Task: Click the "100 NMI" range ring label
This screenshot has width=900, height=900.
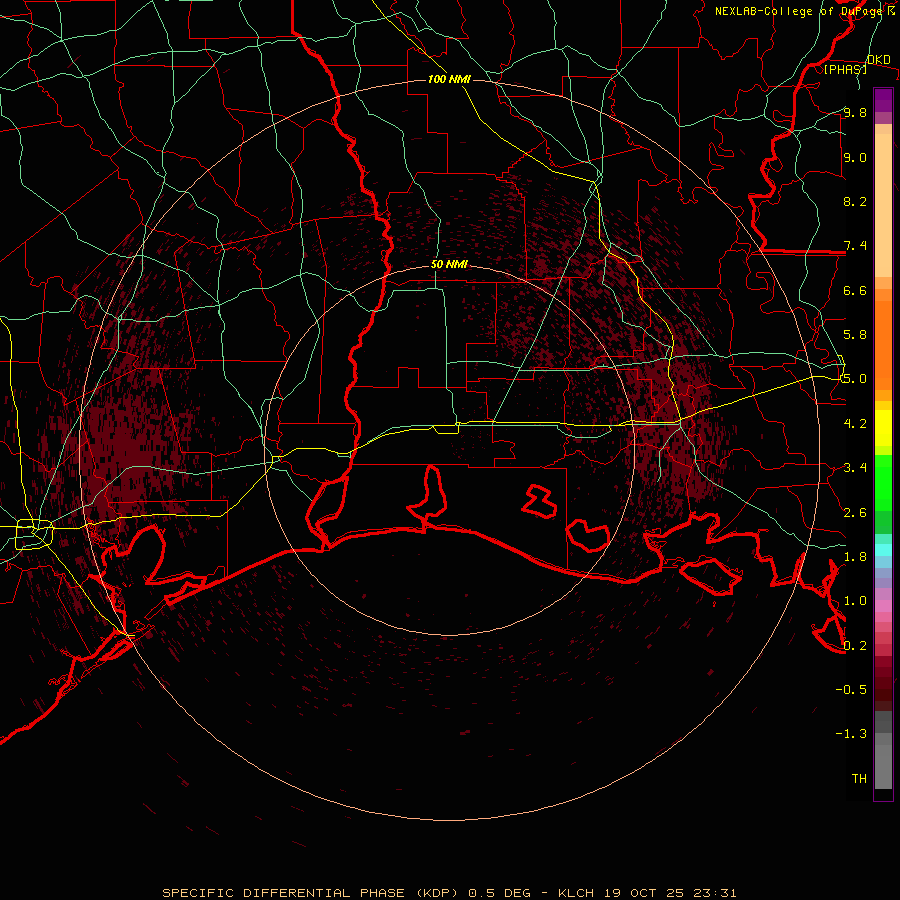Action: pyautogui.click(x=449, y=79)
